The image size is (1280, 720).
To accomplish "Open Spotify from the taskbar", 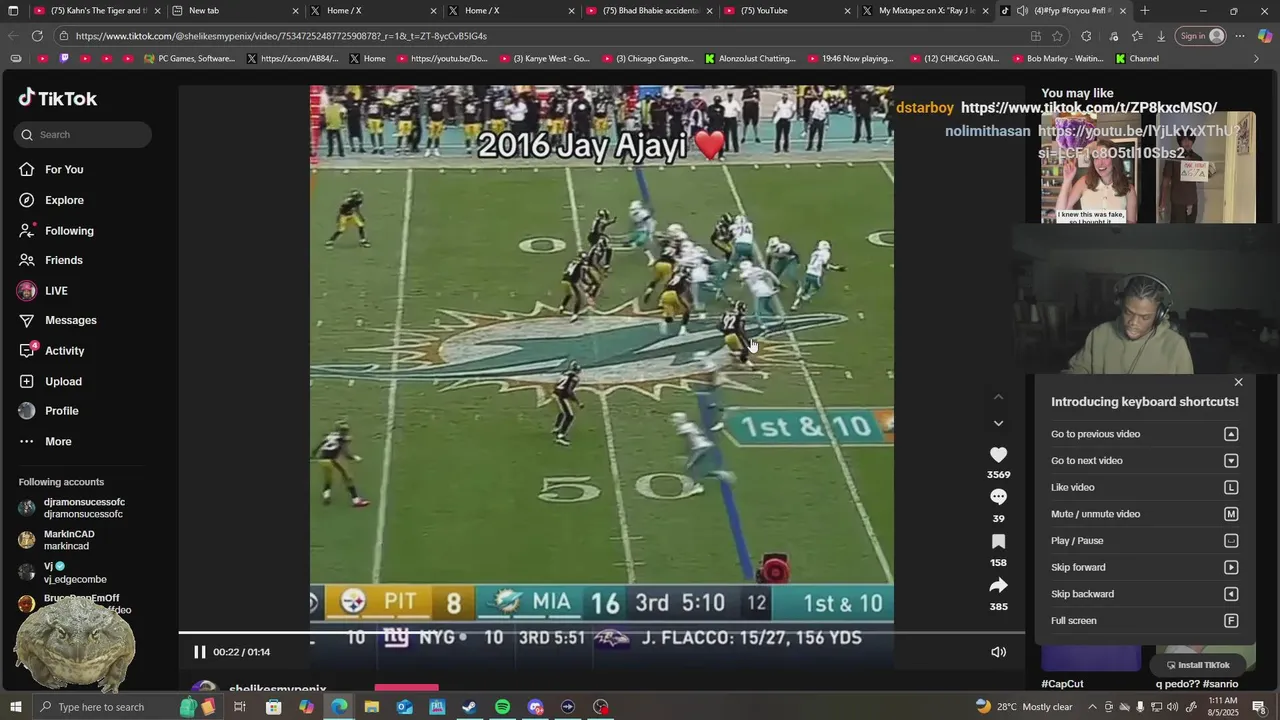I will coord(502,707).
